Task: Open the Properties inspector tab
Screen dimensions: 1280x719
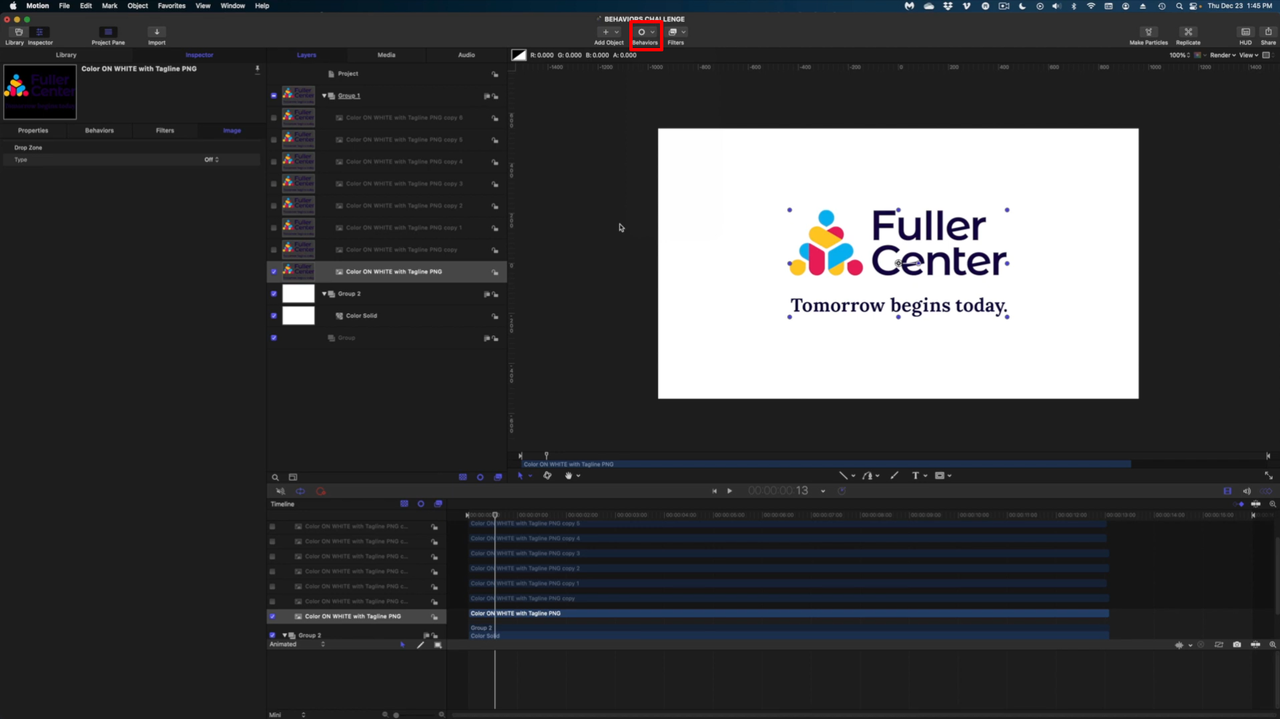Action: [x=33, y=130]
